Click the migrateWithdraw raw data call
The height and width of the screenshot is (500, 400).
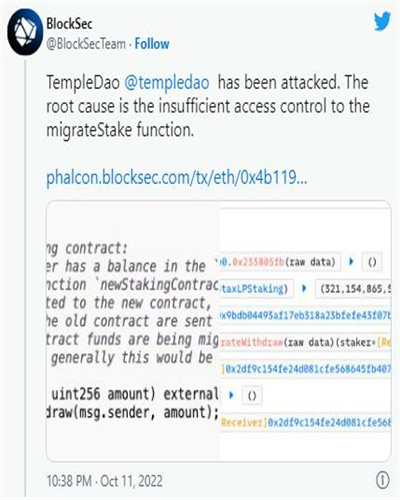coord(305,342)
